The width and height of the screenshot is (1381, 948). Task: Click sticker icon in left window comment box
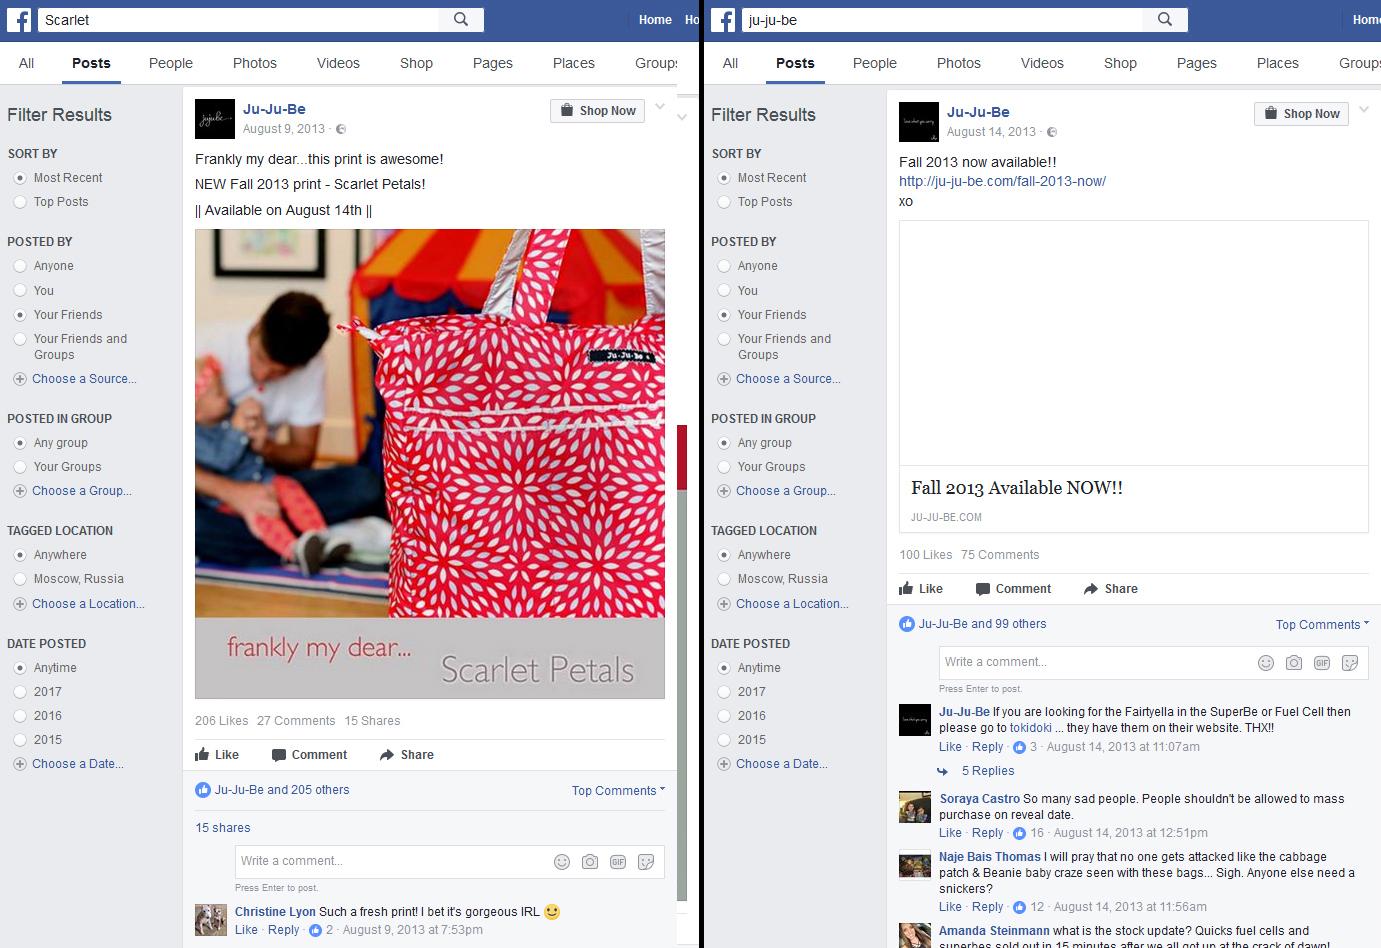click(646, 862)
